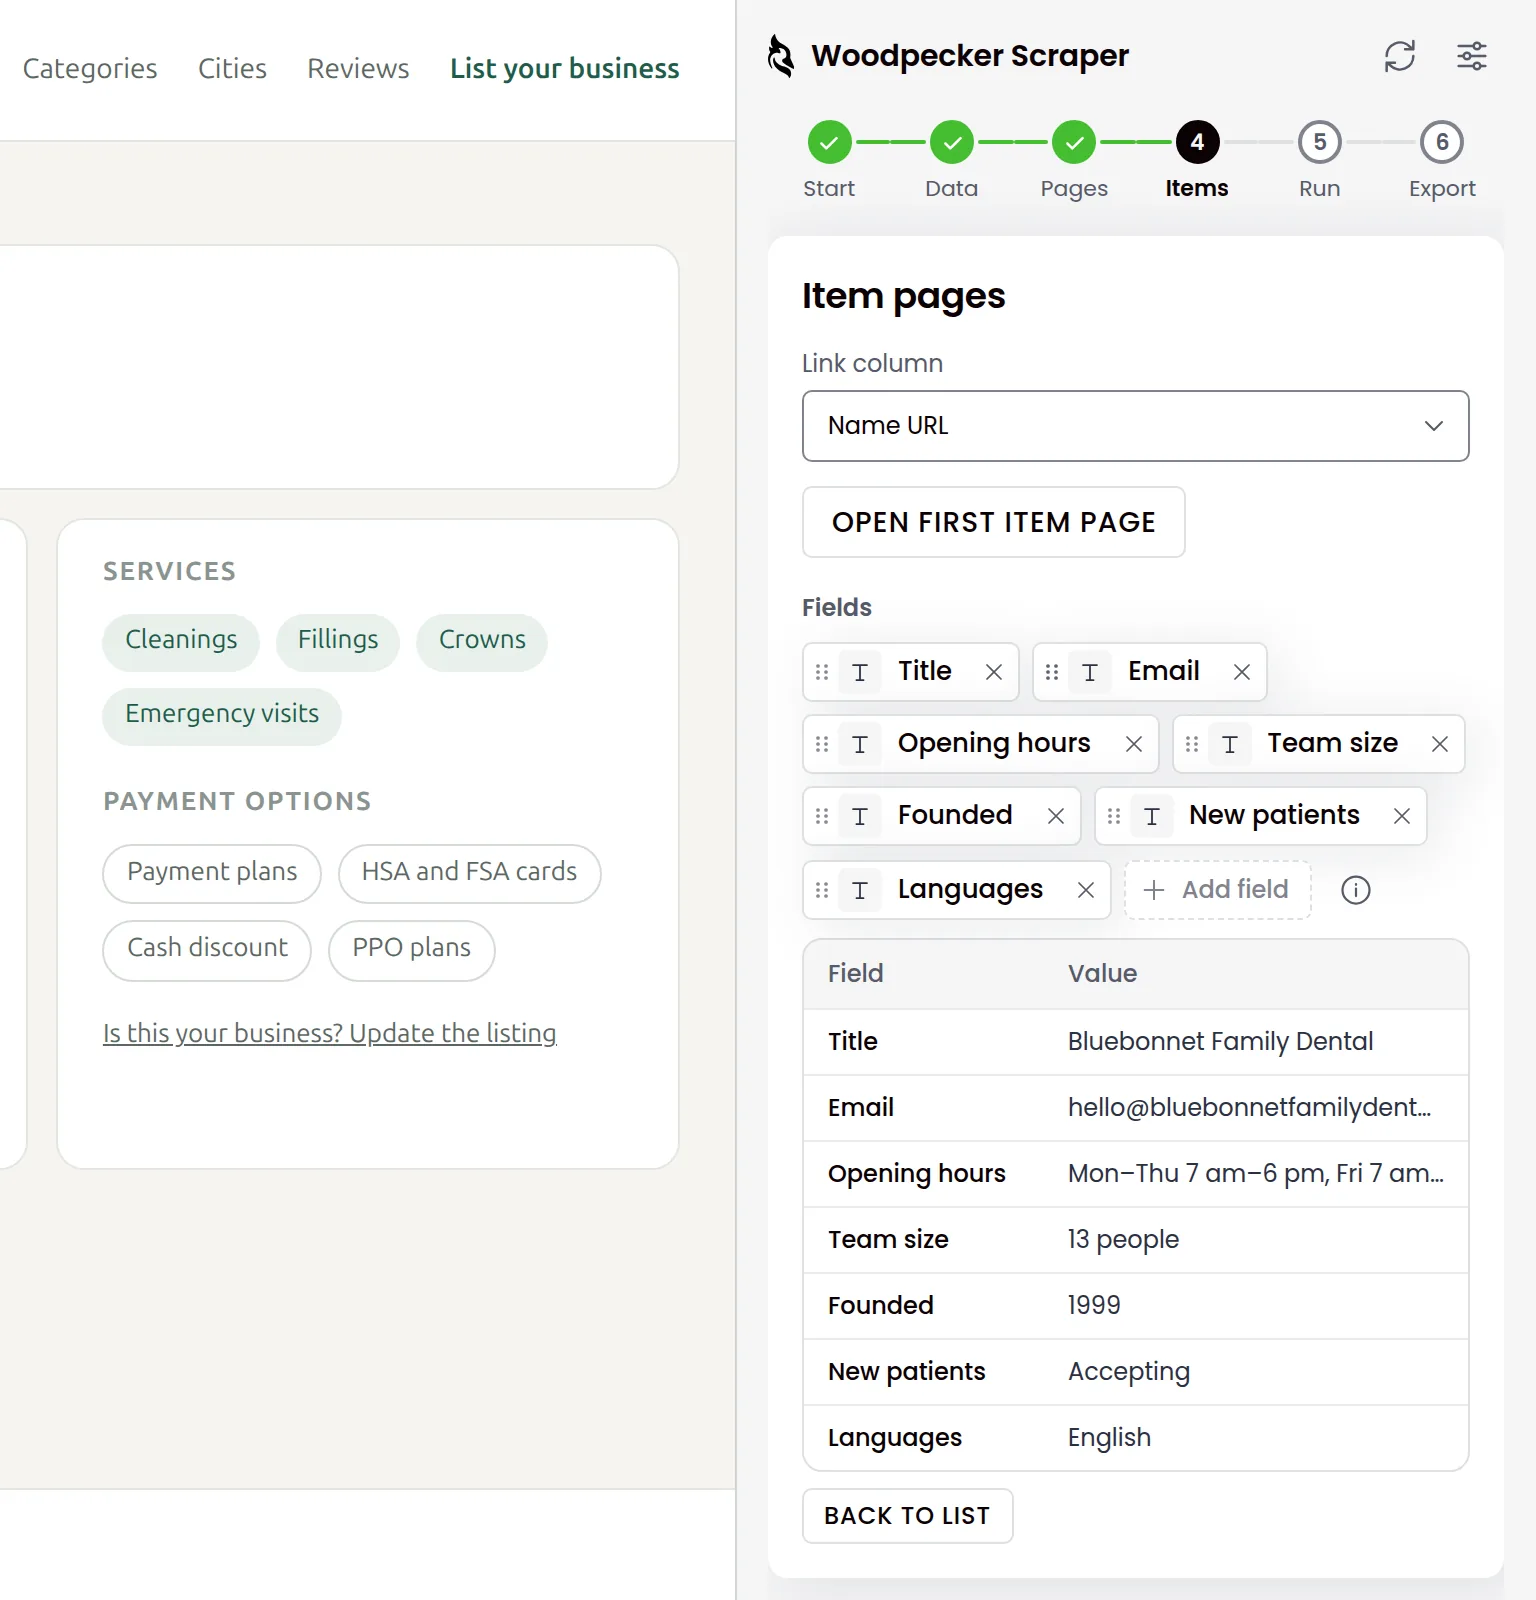Select the Items step
The width and height of the screenshot is (1536, 1600).
pyautogui.click(x=1197, y=161)
